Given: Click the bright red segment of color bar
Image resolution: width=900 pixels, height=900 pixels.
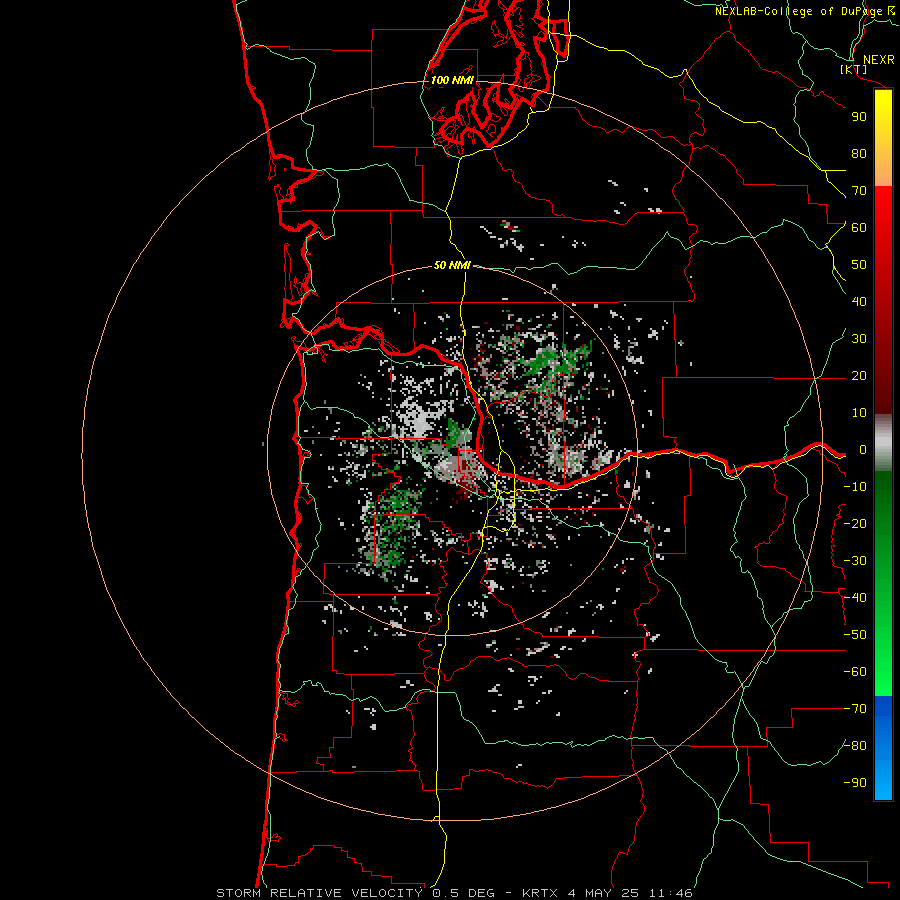Looking at the screenshot, I should [883, 300].
